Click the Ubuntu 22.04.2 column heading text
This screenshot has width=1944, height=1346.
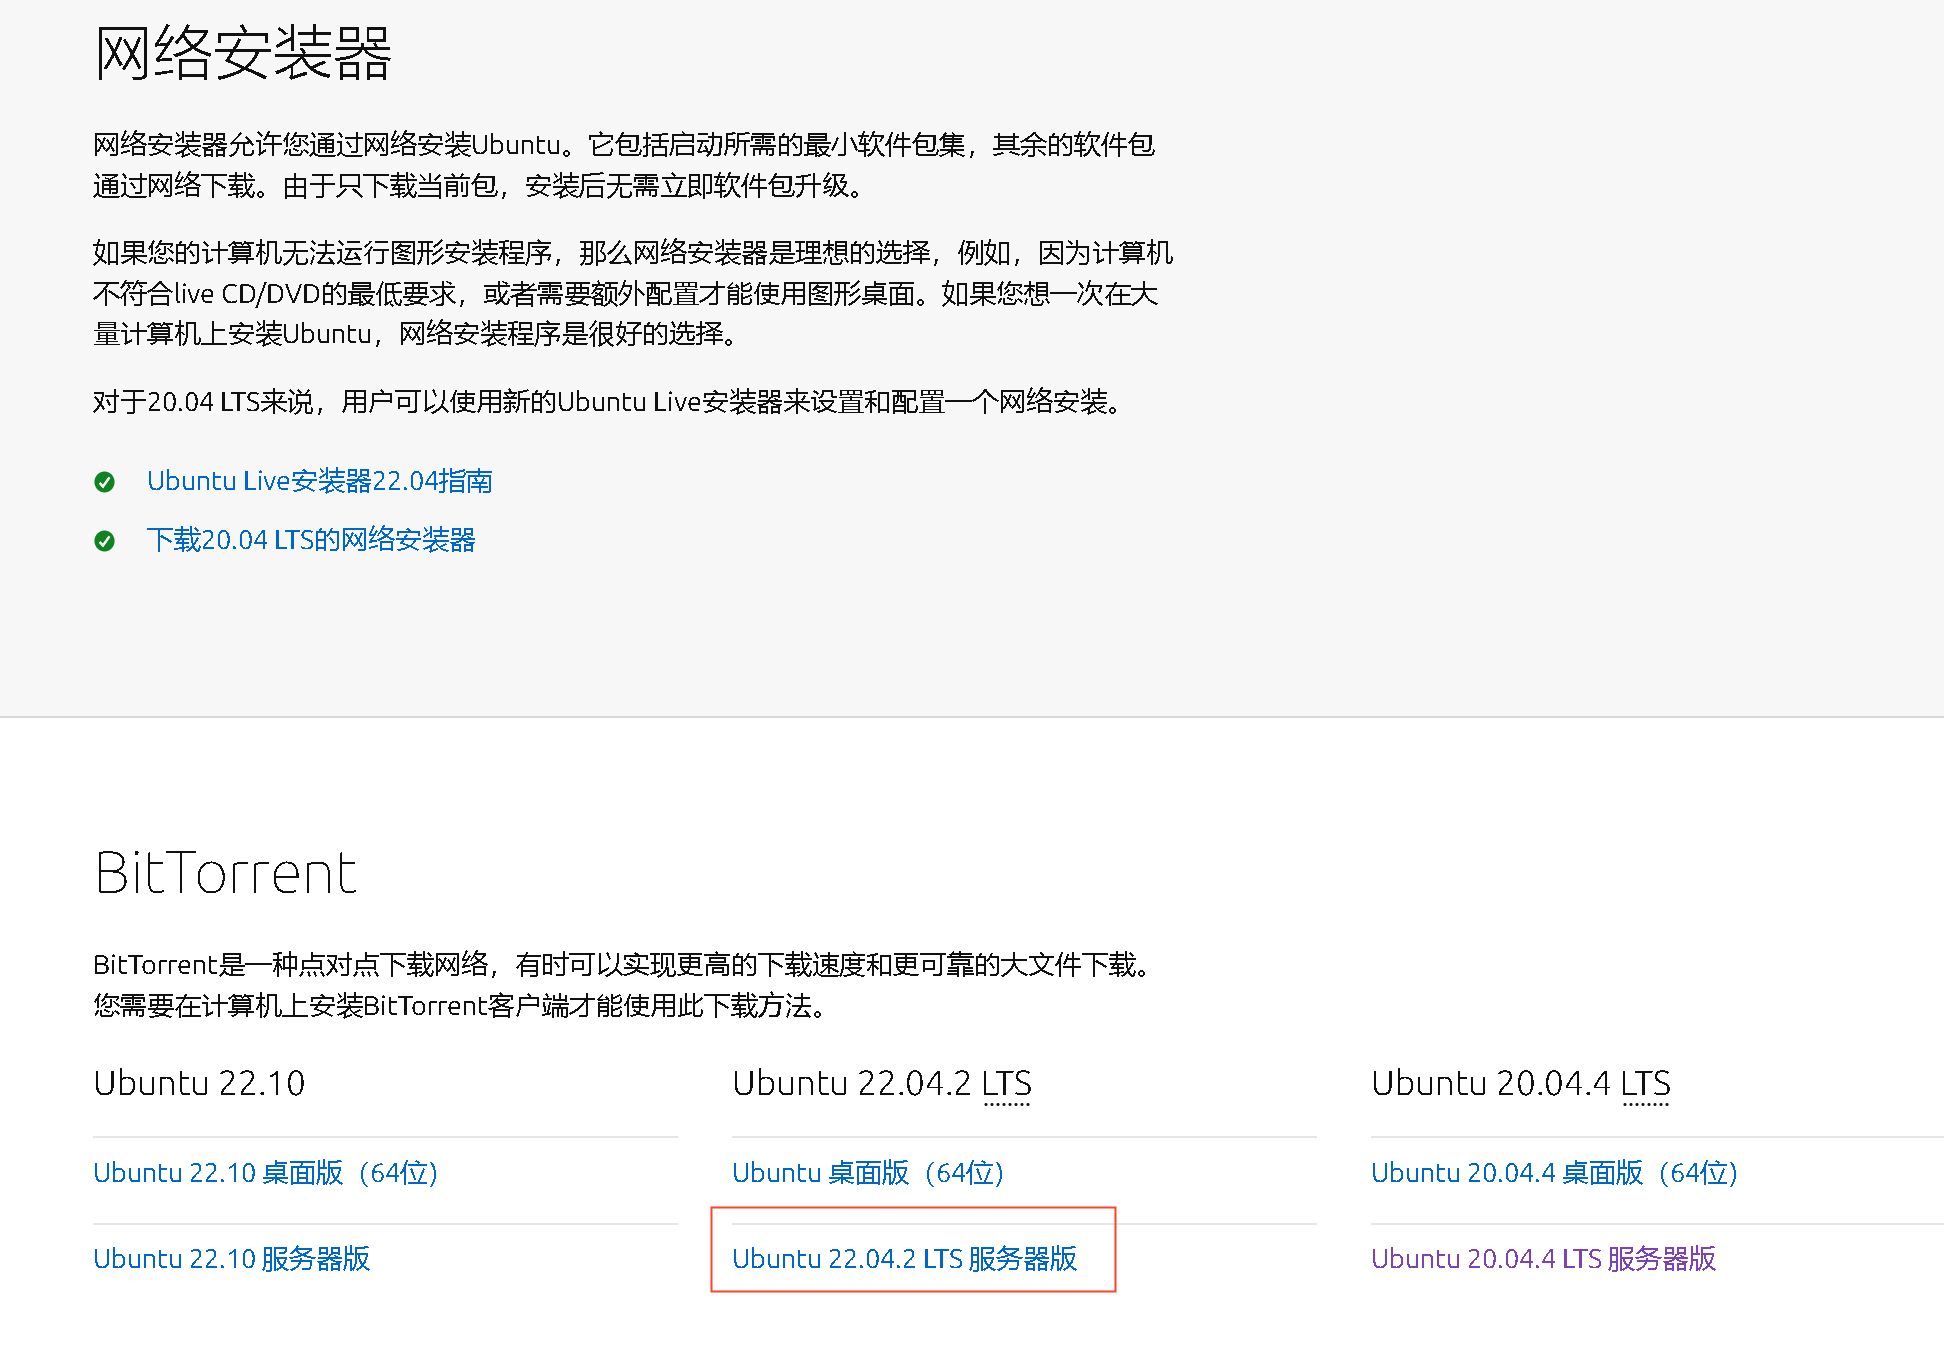click(x=850, y=1084)
